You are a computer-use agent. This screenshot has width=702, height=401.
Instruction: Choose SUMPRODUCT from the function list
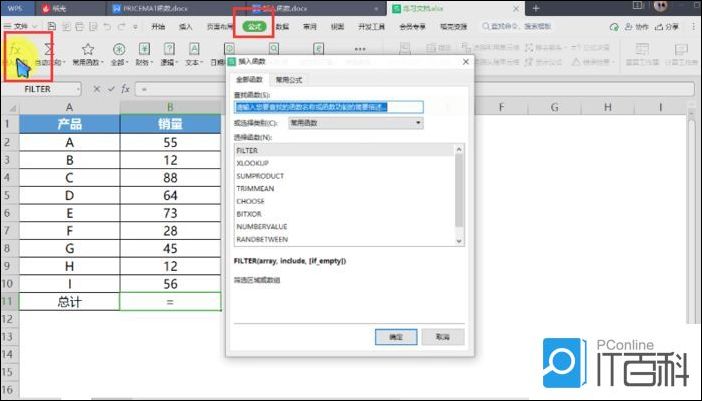click(258, 175)
